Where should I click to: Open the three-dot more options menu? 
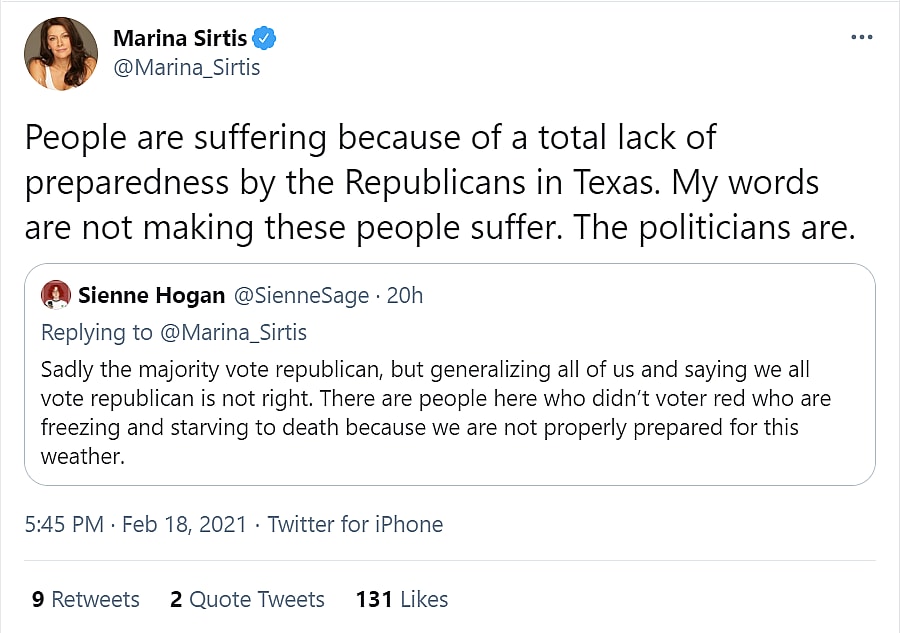pyautogui.click(x=861, y=37)
